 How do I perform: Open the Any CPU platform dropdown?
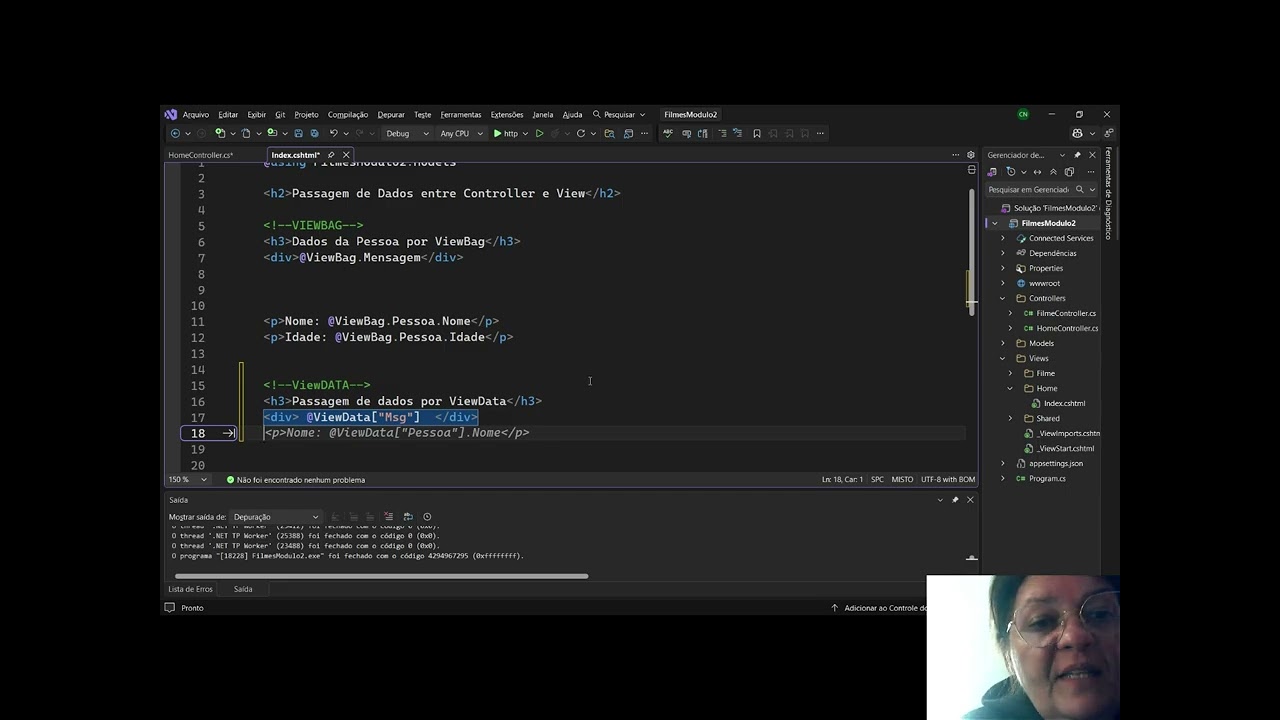click(x=462, y=133)
